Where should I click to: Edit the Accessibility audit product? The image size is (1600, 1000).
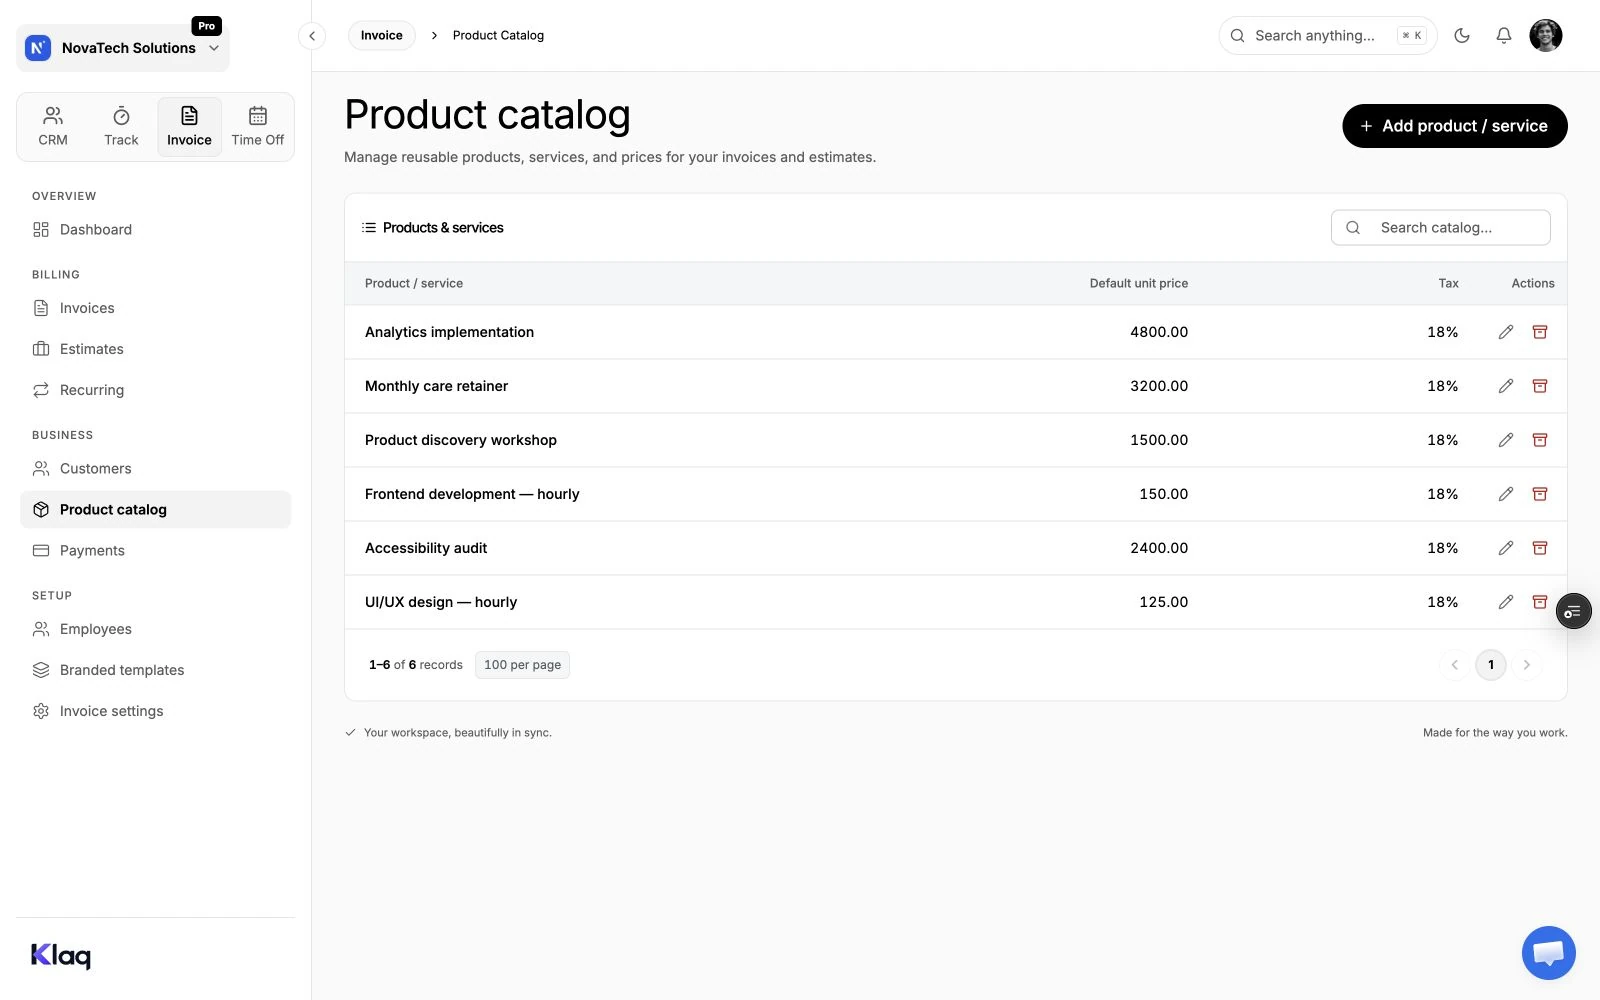coord(1506,548)
